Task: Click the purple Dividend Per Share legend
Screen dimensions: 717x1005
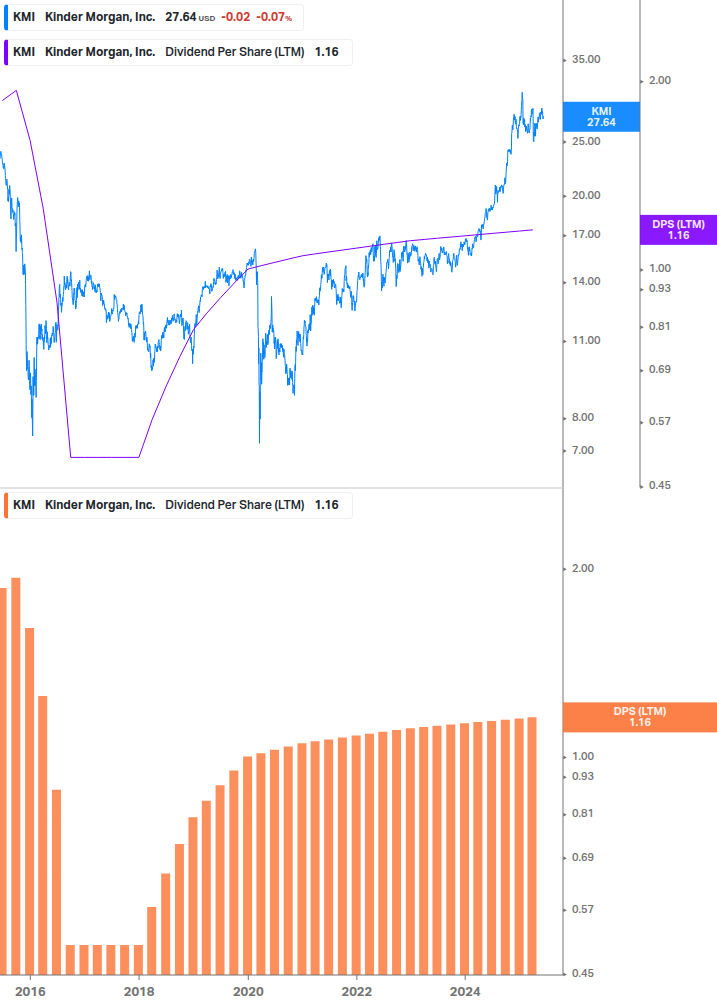Action: pyautogui.click(x=178, y=53)
